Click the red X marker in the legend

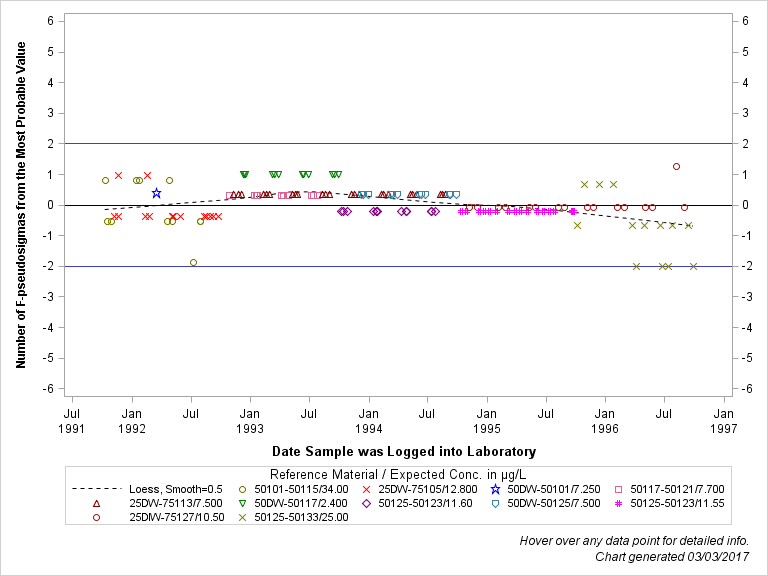366,489
